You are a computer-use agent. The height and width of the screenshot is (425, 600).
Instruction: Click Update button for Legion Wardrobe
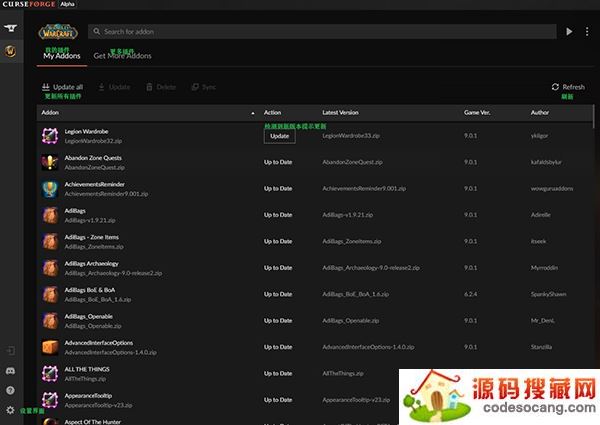tap(279, 135)
